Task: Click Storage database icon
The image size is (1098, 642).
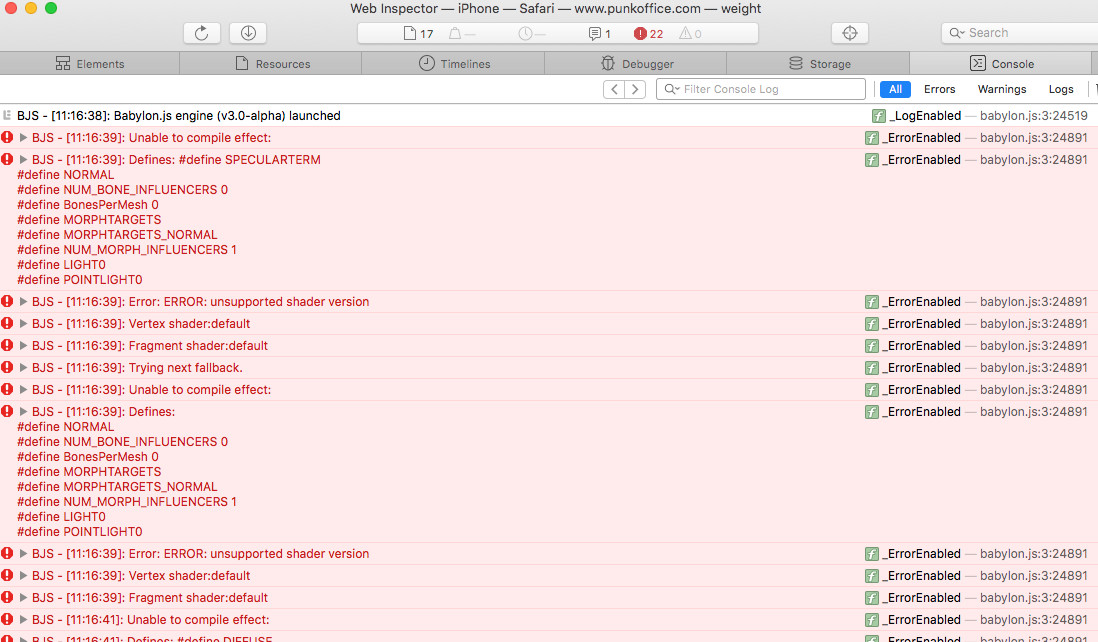Action: click(x=795, y=64)
